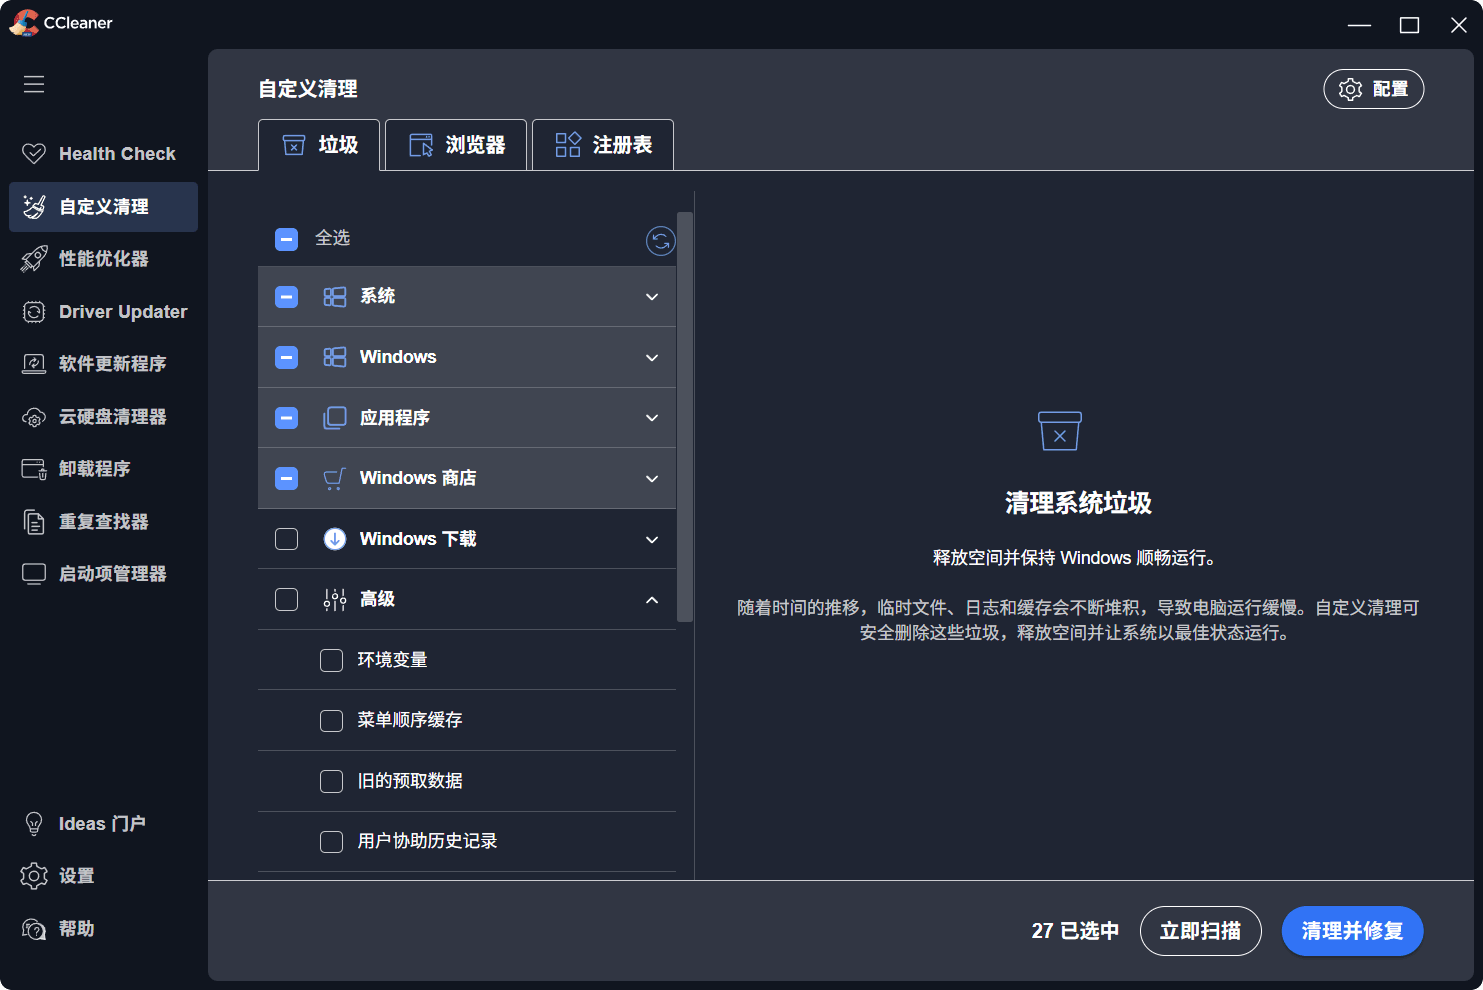
Task: Click the 重复查找器 documents icon
Action: pos(34,522)
